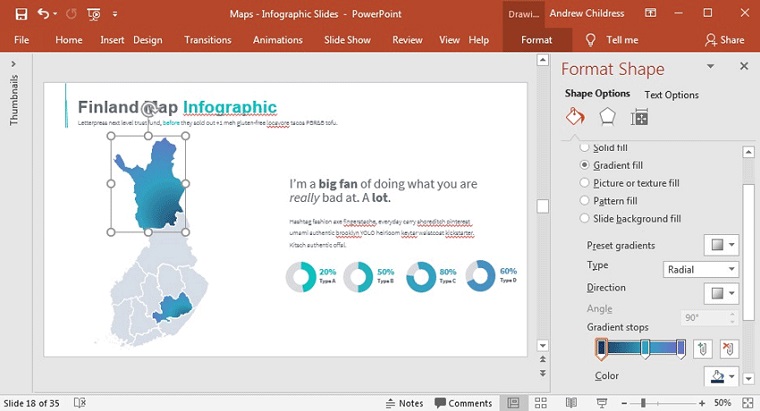Image resolution: width=760 pixels, height=411 pixels.
Task: Open the gradient Type dropdown showing Radial
Action: pyautogui.click(x=701, y=269)
